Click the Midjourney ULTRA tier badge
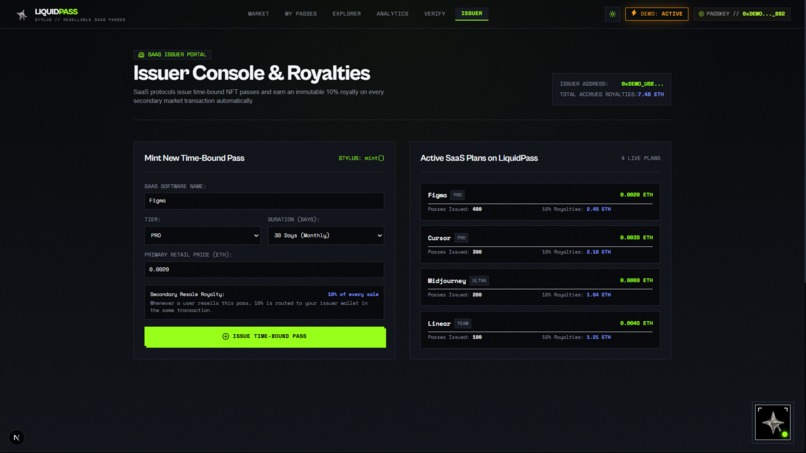 [x=479, y=281]
